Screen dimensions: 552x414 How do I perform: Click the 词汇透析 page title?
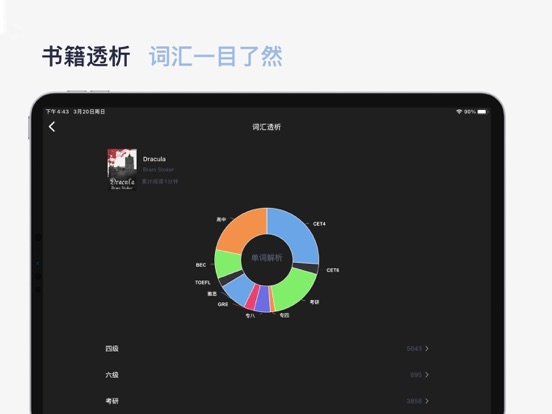[266, 127]
